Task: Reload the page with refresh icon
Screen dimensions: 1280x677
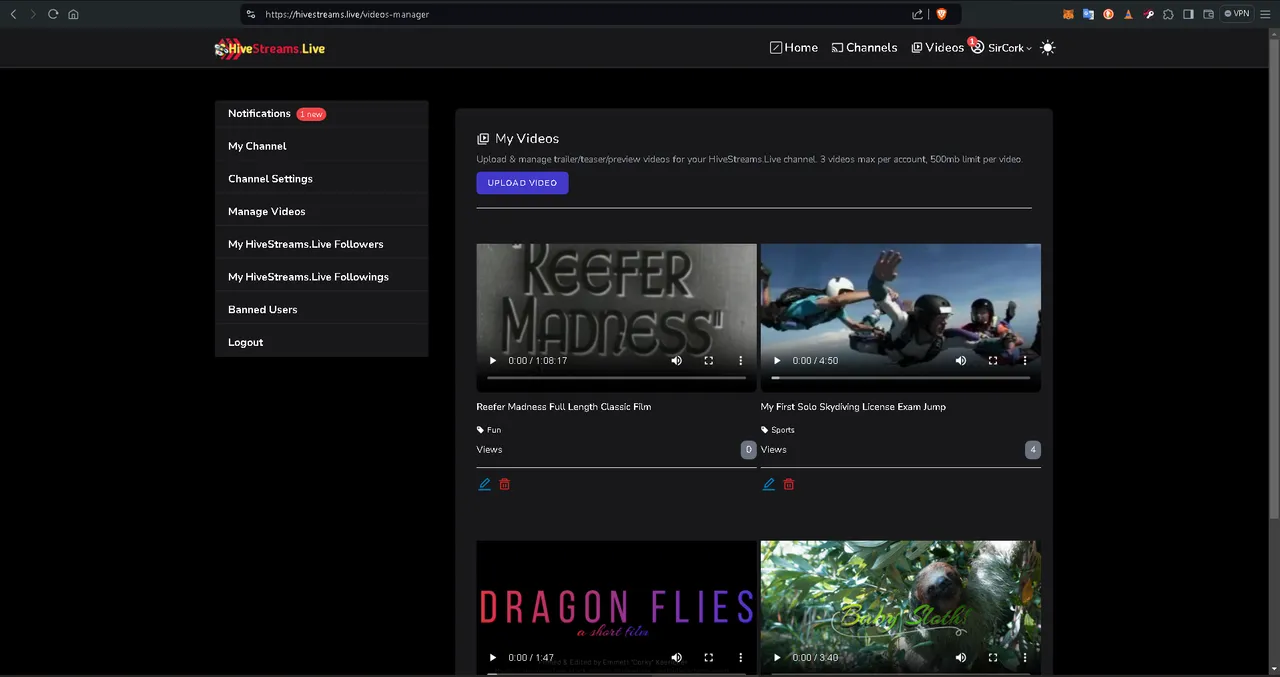Action: click(53, 14)
